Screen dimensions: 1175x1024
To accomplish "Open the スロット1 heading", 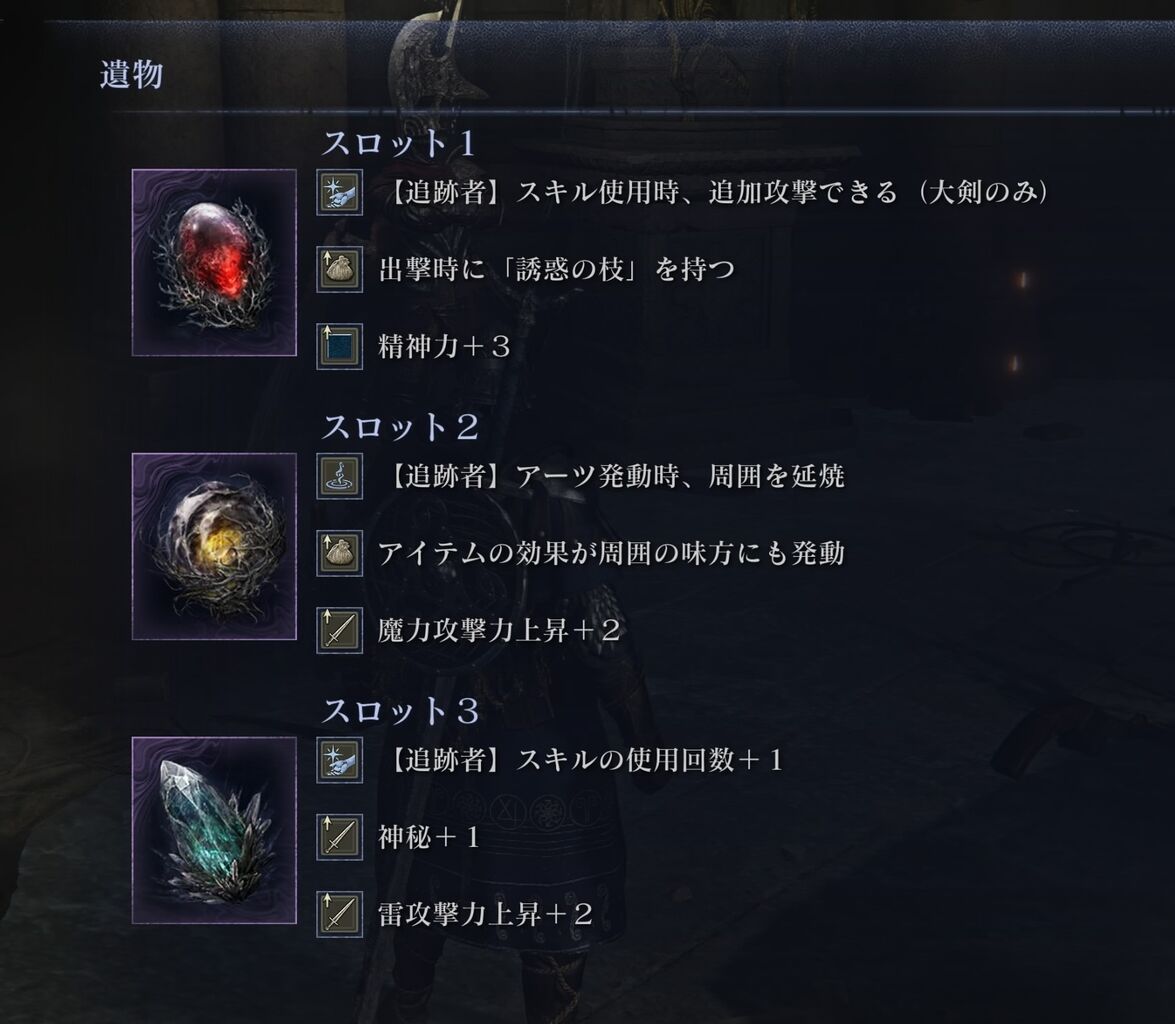I will click(x=399, y=143).
